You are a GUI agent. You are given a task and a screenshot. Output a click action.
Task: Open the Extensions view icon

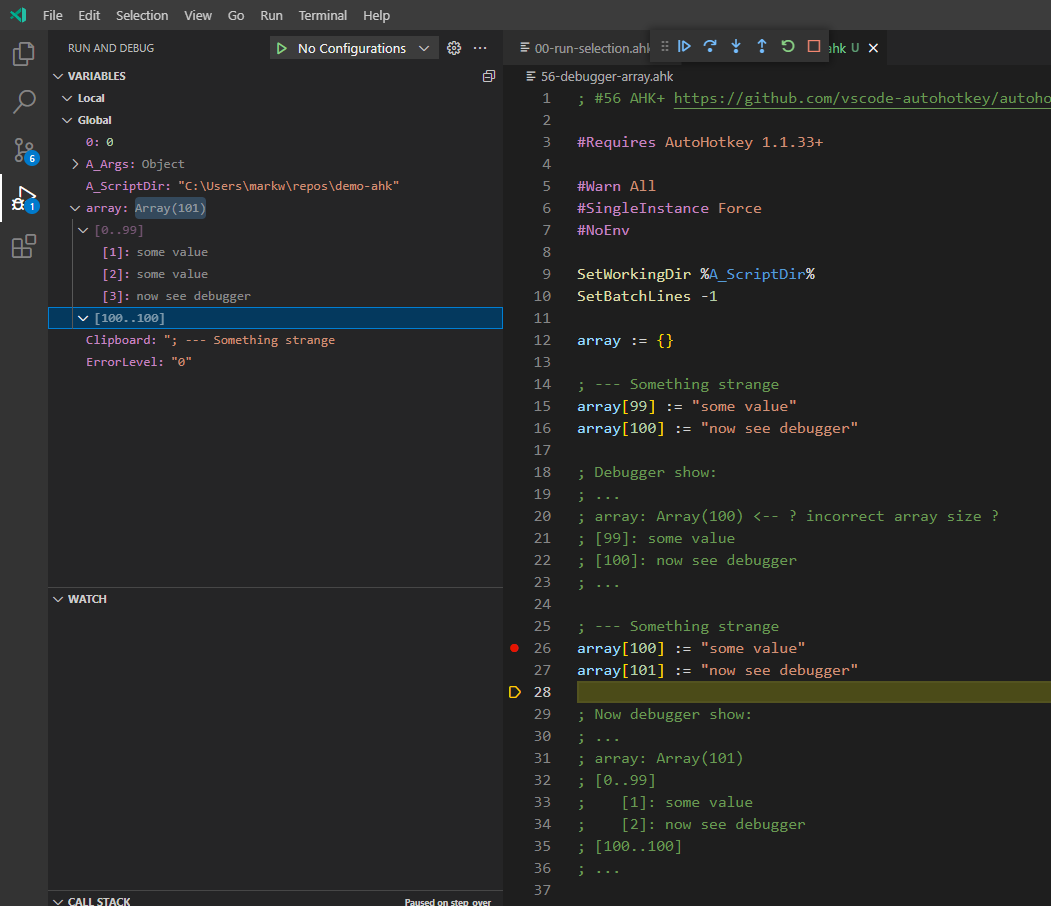coord(24,246)
